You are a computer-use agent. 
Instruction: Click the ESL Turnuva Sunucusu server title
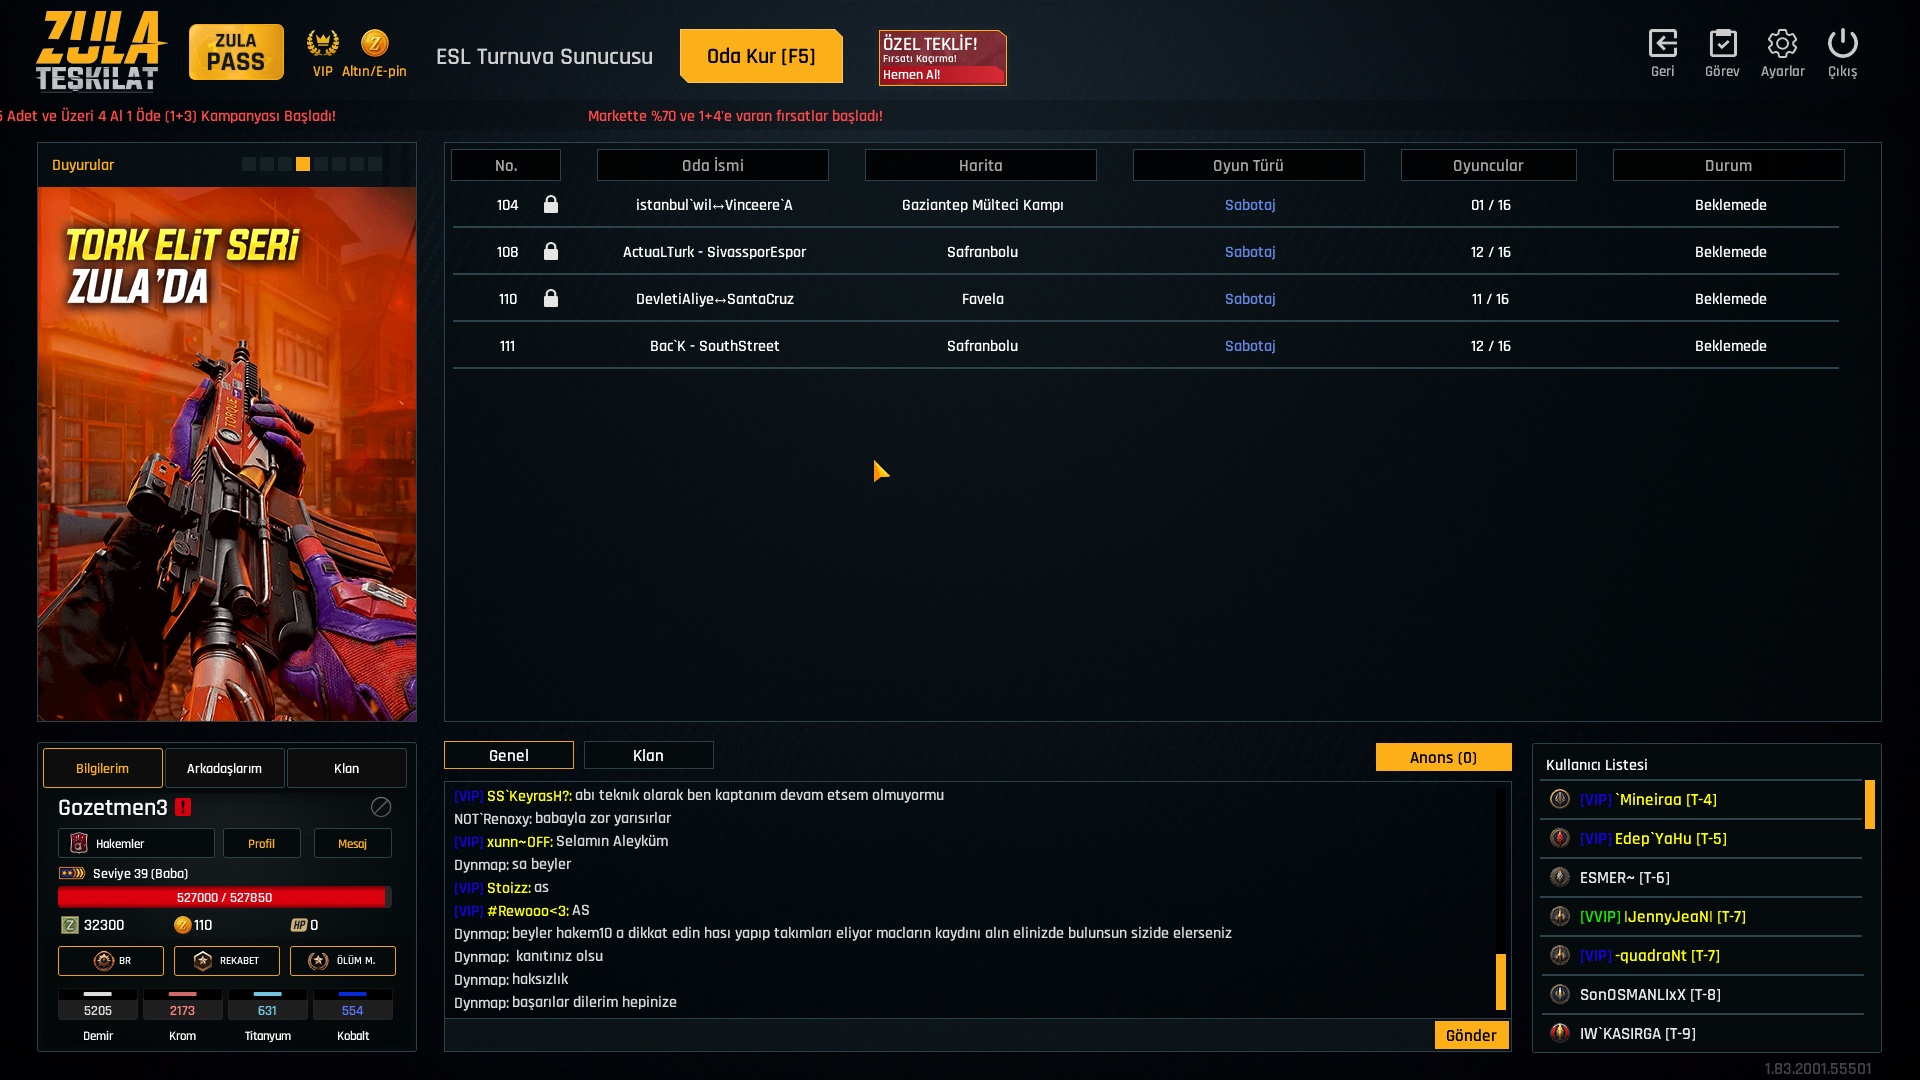pos(544,57)
